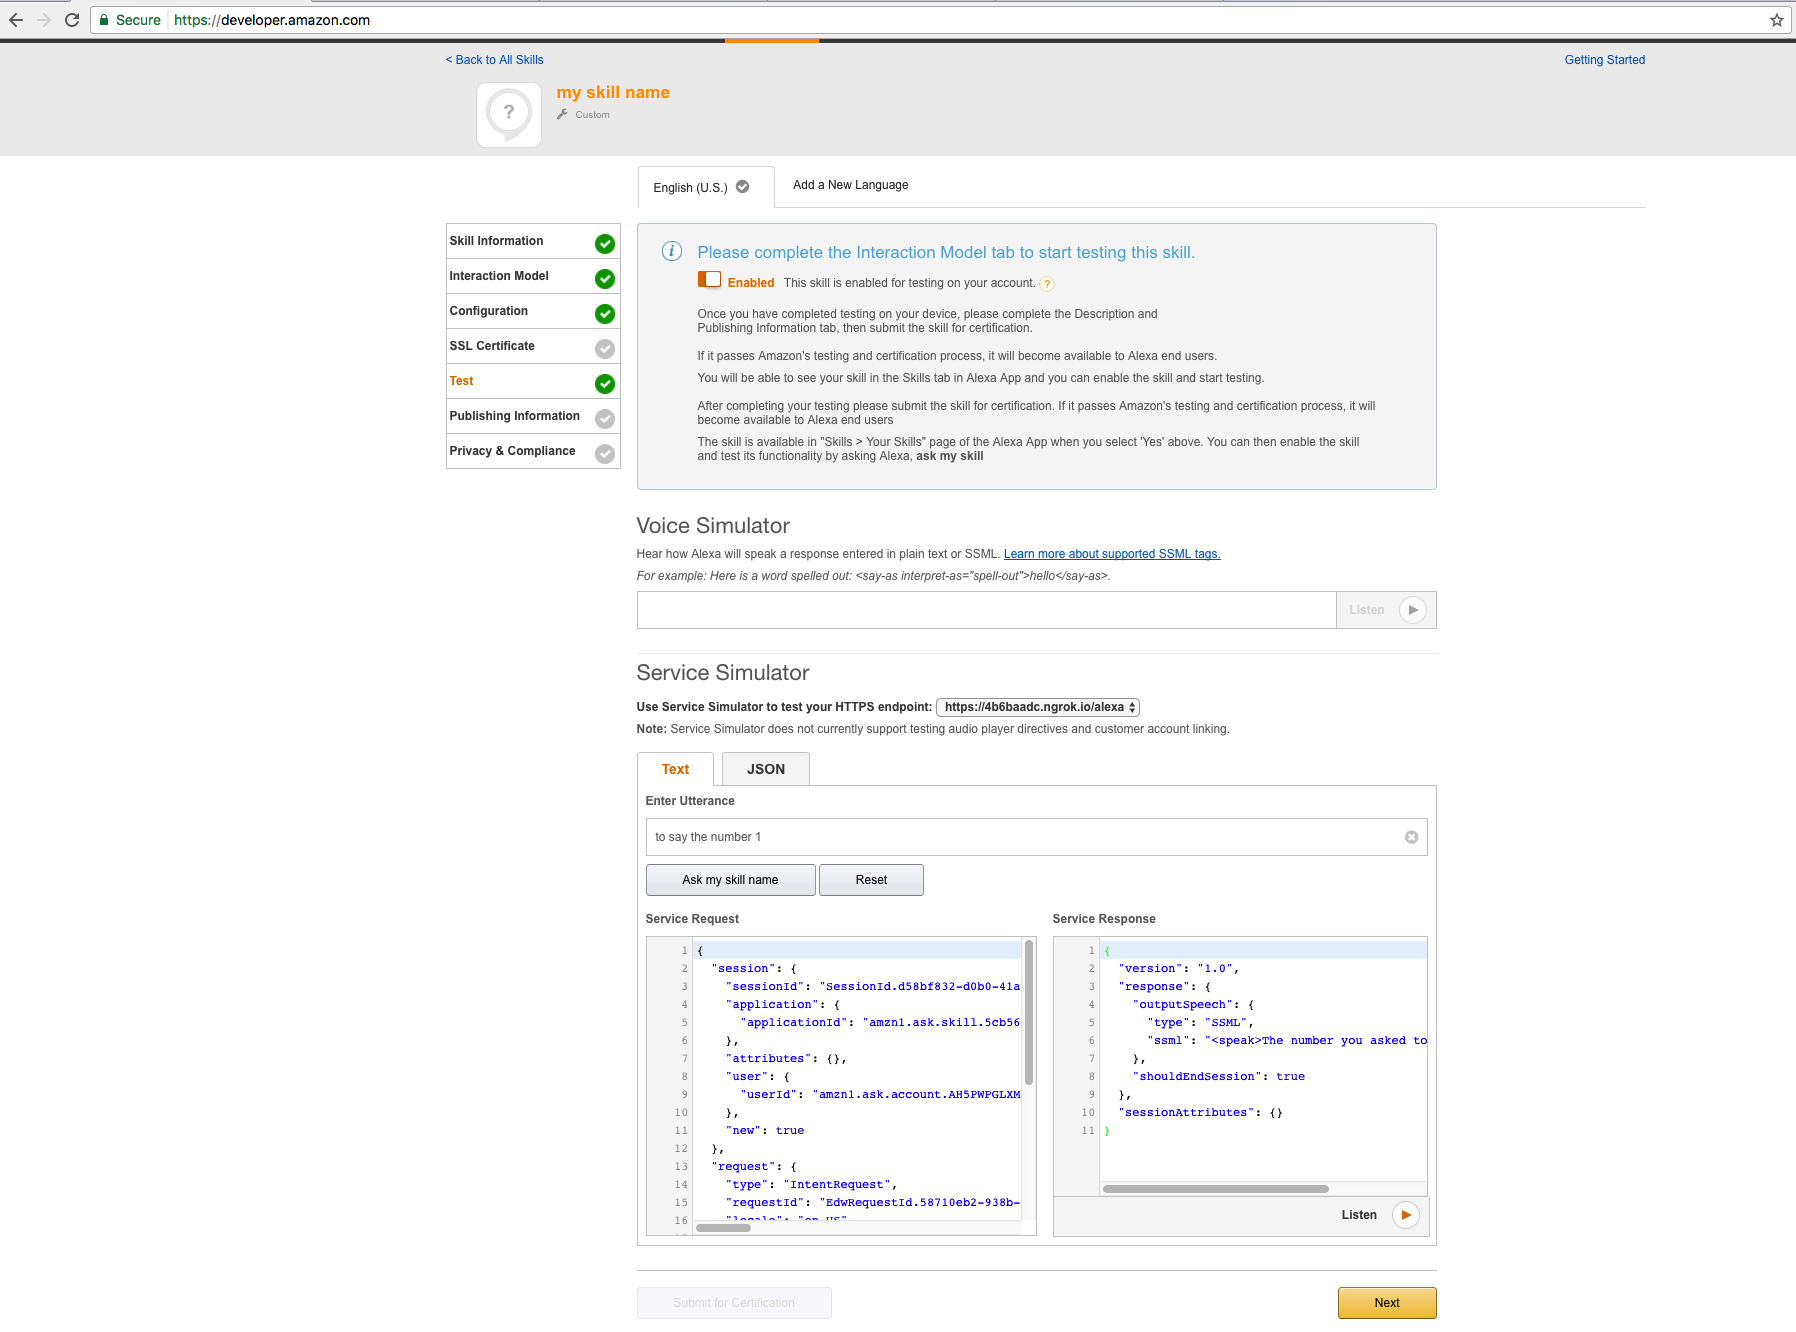Click the browser back arrow
1796x1332 pixels.
(x=15, y=20)
